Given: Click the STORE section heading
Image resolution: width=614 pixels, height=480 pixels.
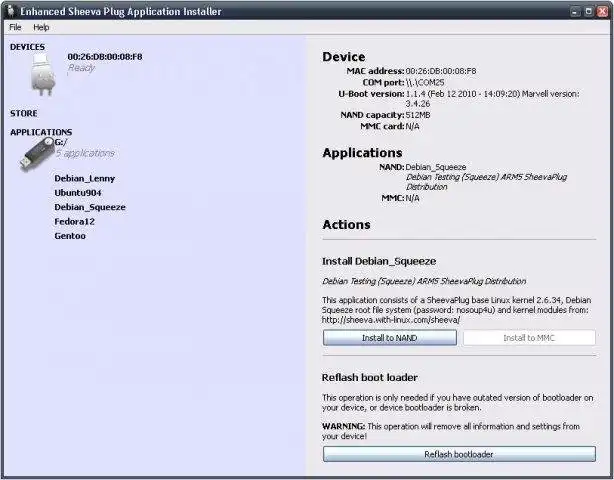Looking at the screenshot, I should coord(24,114).
